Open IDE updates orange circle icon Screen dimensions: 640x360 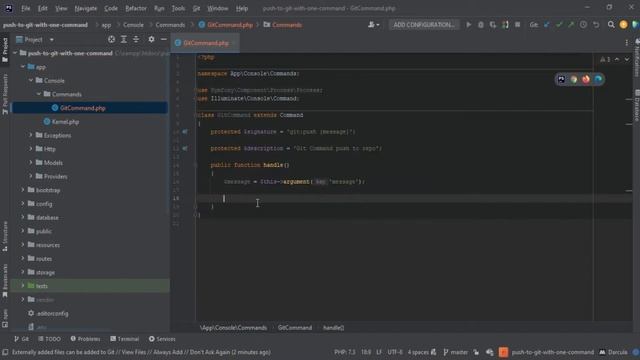(x=623, y=25)
